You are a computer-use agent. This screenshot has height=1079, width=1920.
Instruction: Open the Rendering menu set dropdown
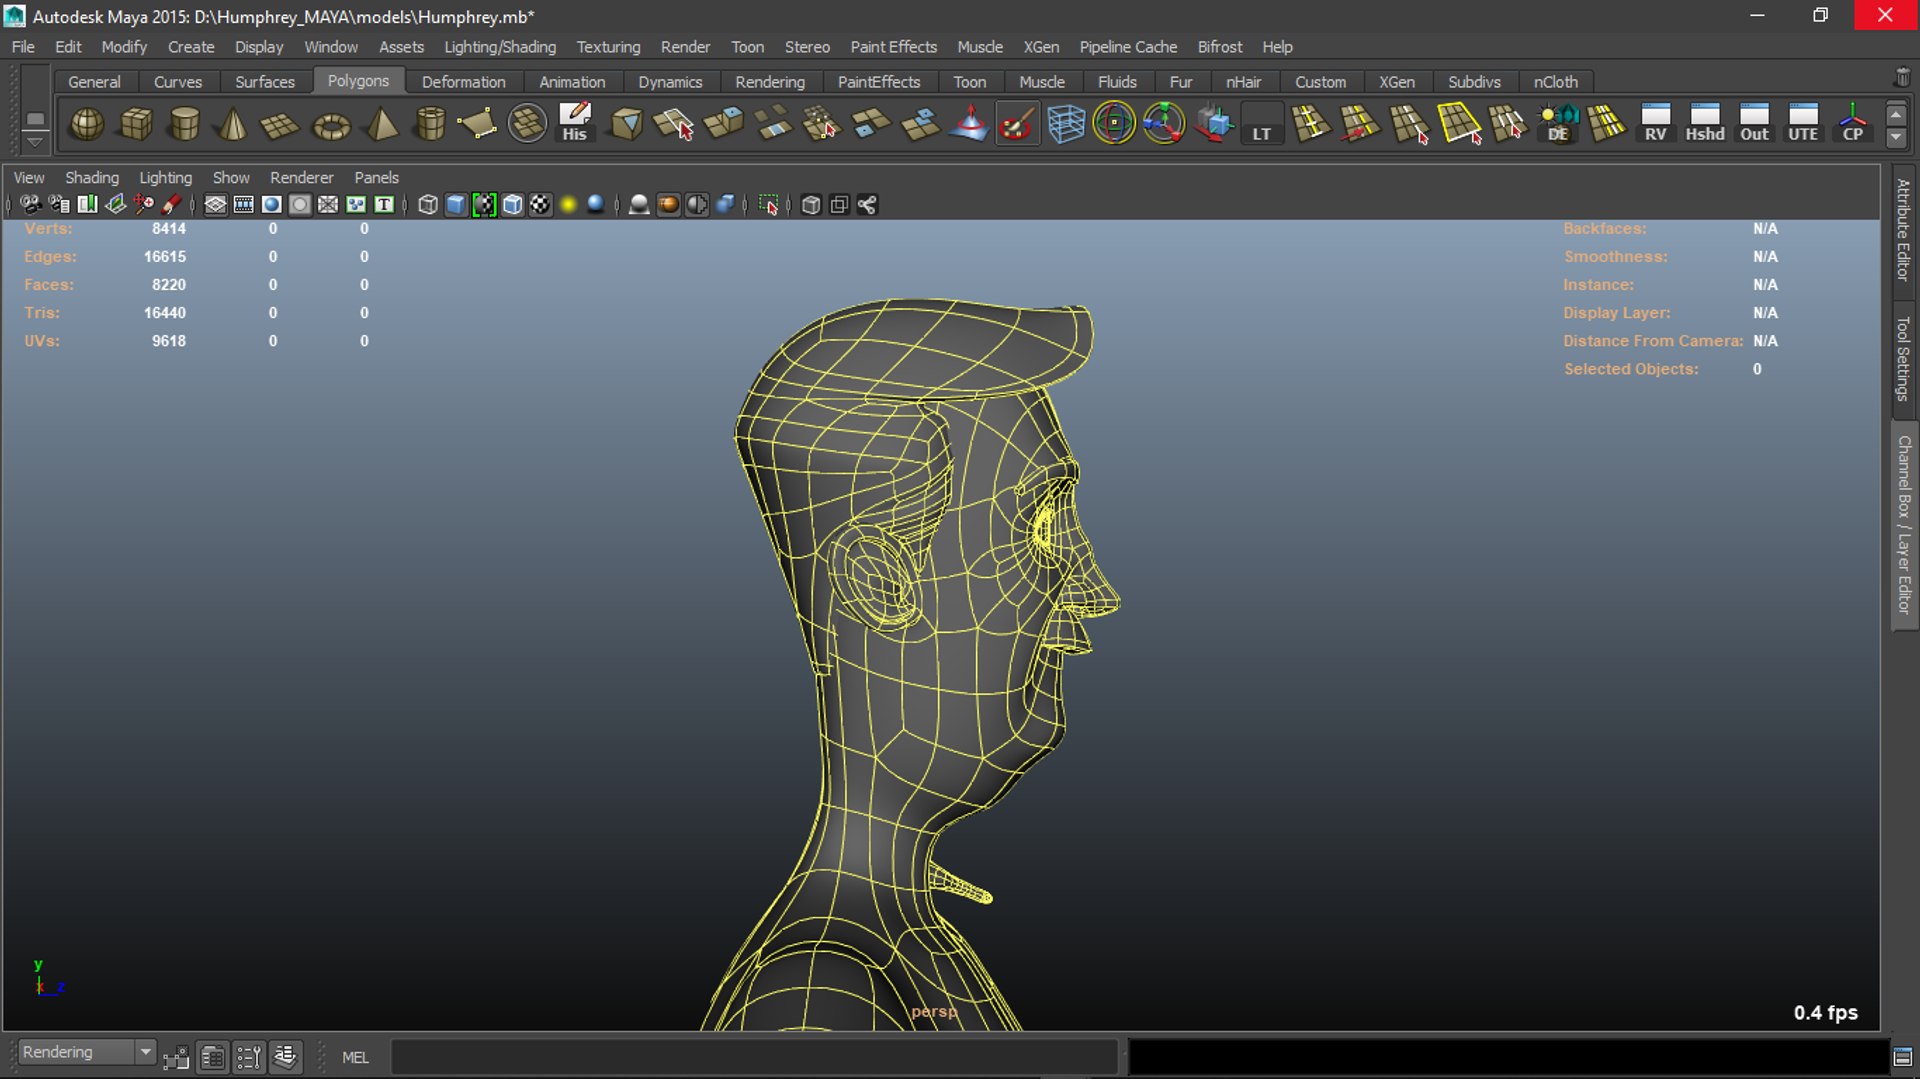tap(87, 1052)
